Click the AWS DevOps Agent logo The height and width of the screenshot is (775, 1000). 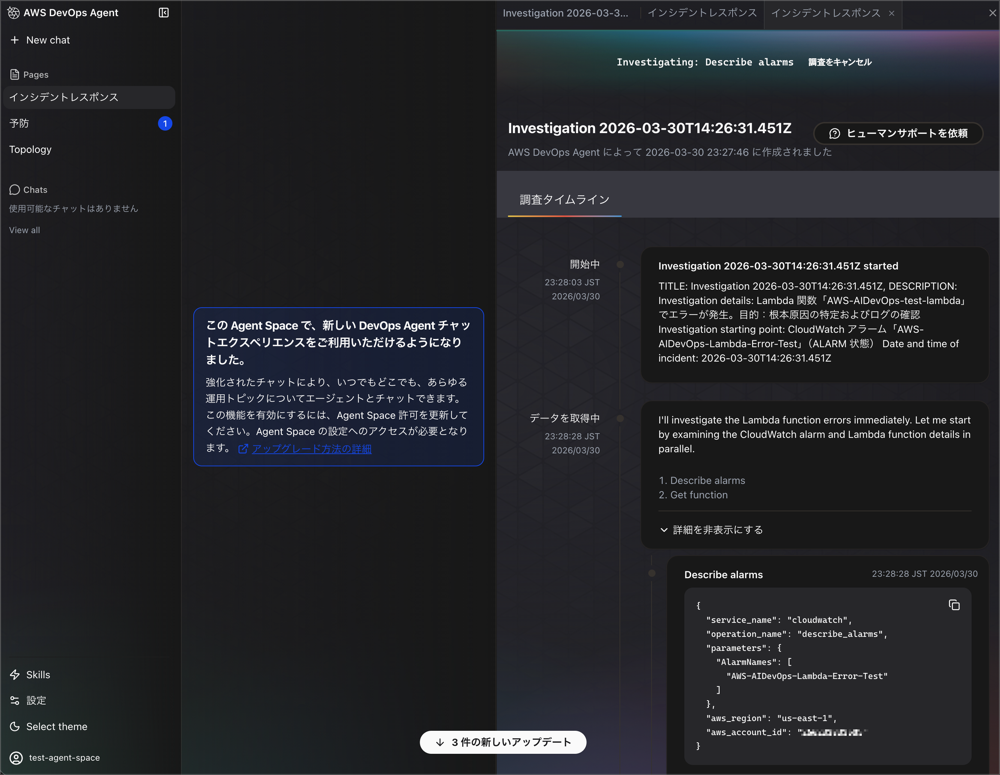14,13
